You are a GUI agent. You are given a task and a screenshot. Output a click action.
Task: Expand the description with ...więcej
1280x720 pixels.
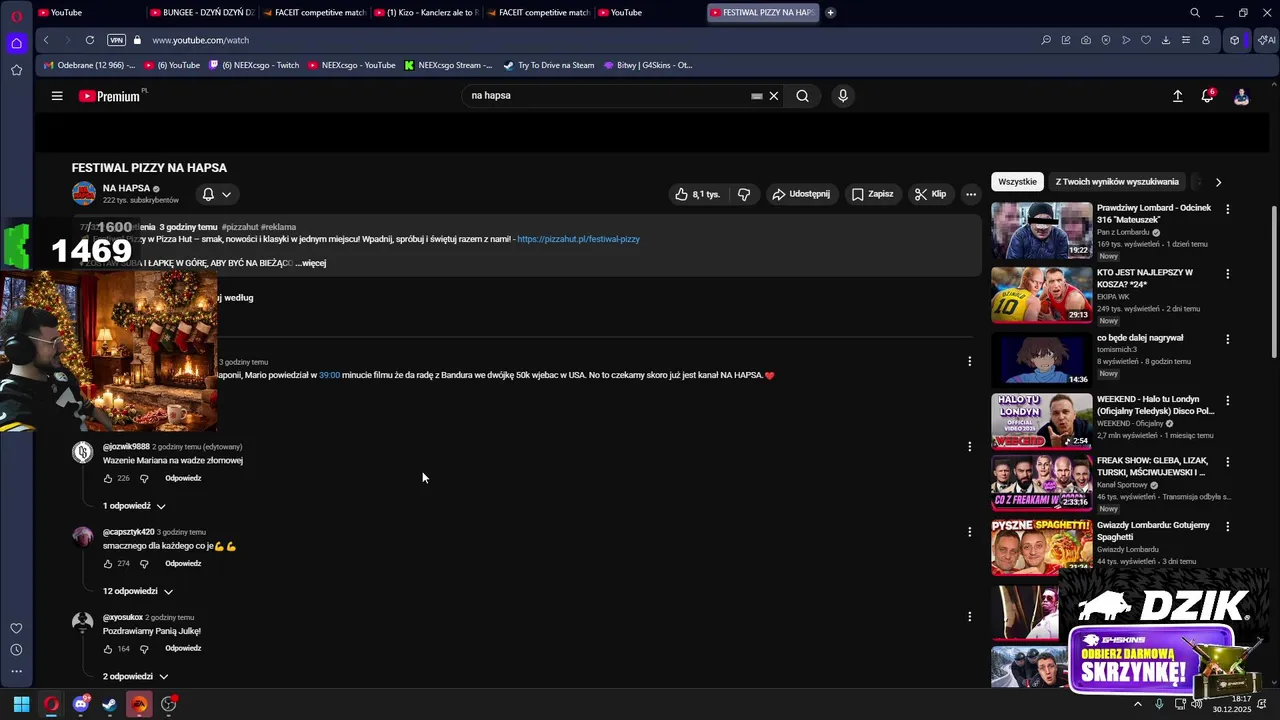[x=311, y=263]
